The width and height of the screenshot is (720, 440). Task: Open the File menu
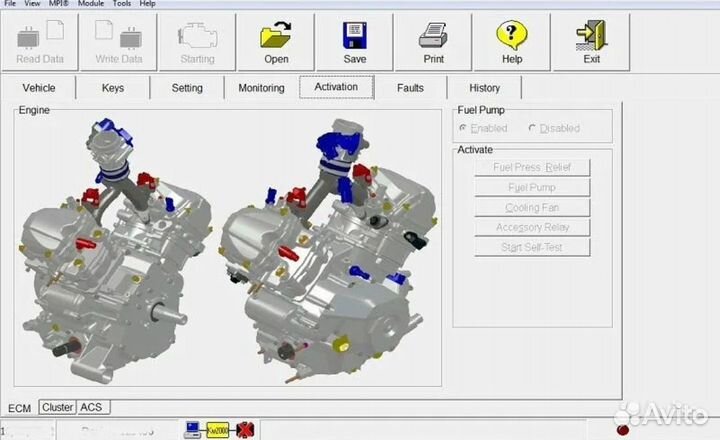coord(10,4)
